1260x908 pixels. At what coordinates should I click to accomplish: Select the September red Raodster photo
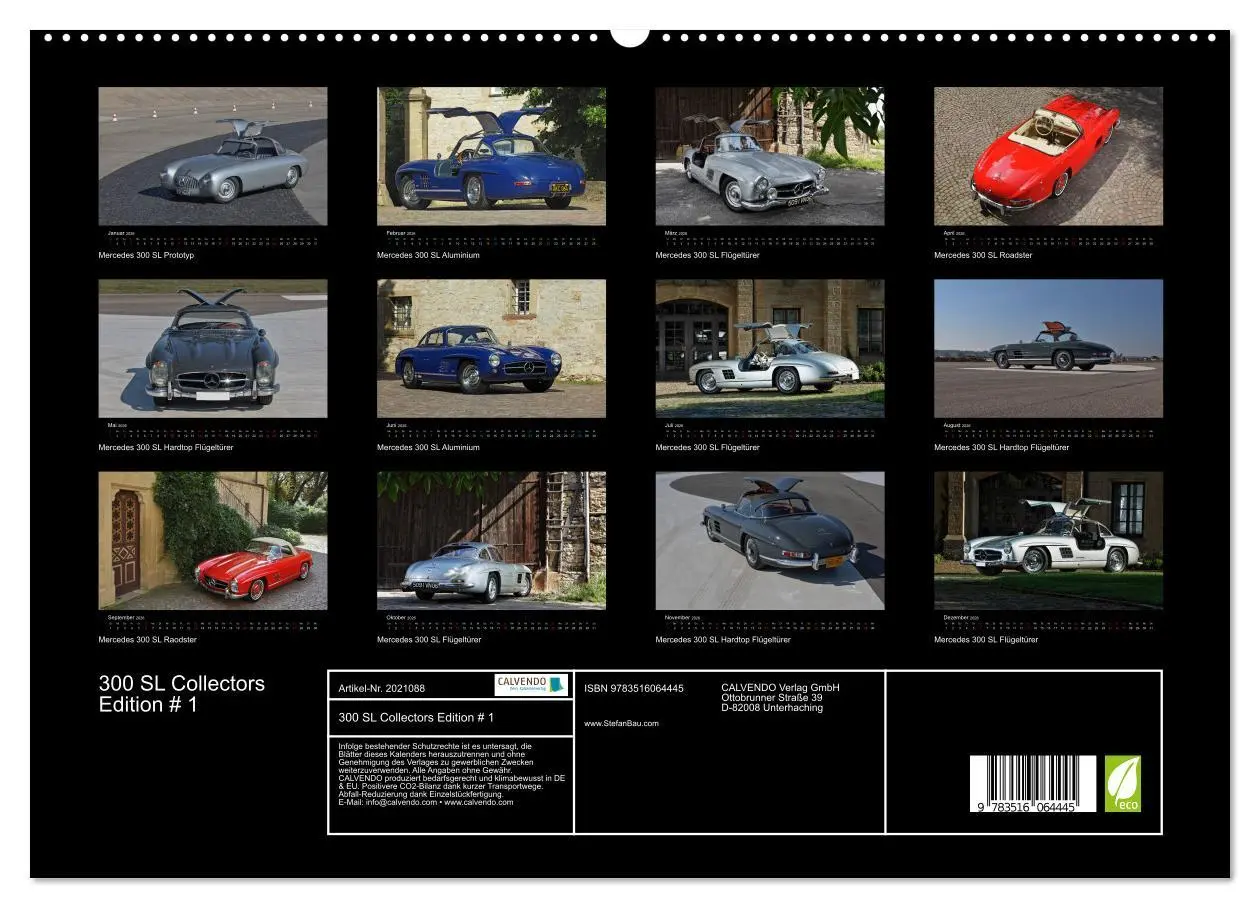click(212, 540)
